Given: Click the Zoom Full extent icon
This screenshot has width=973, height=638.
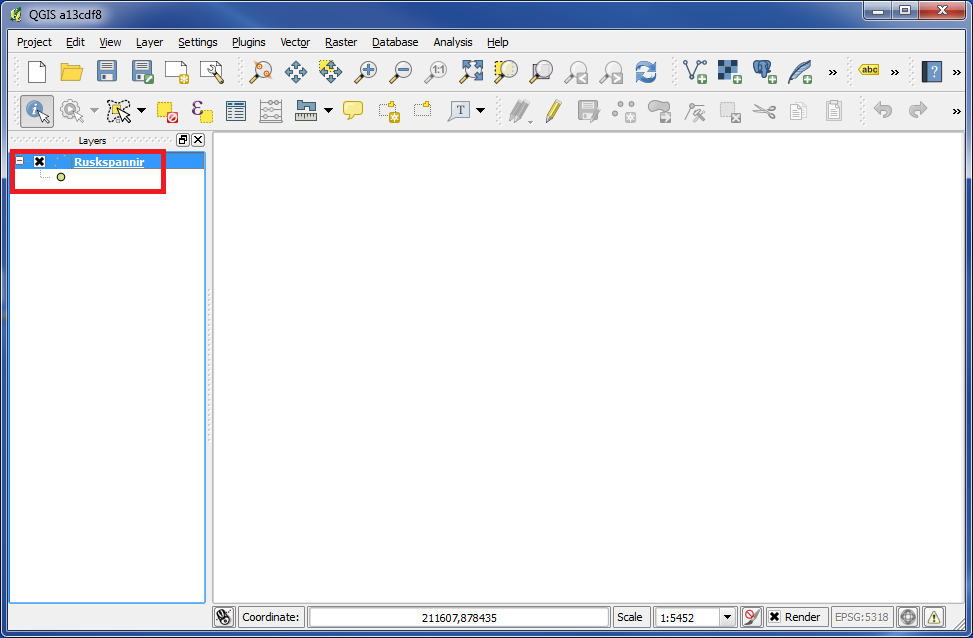Looking at the screenshot, I should (x=471, y=72).
